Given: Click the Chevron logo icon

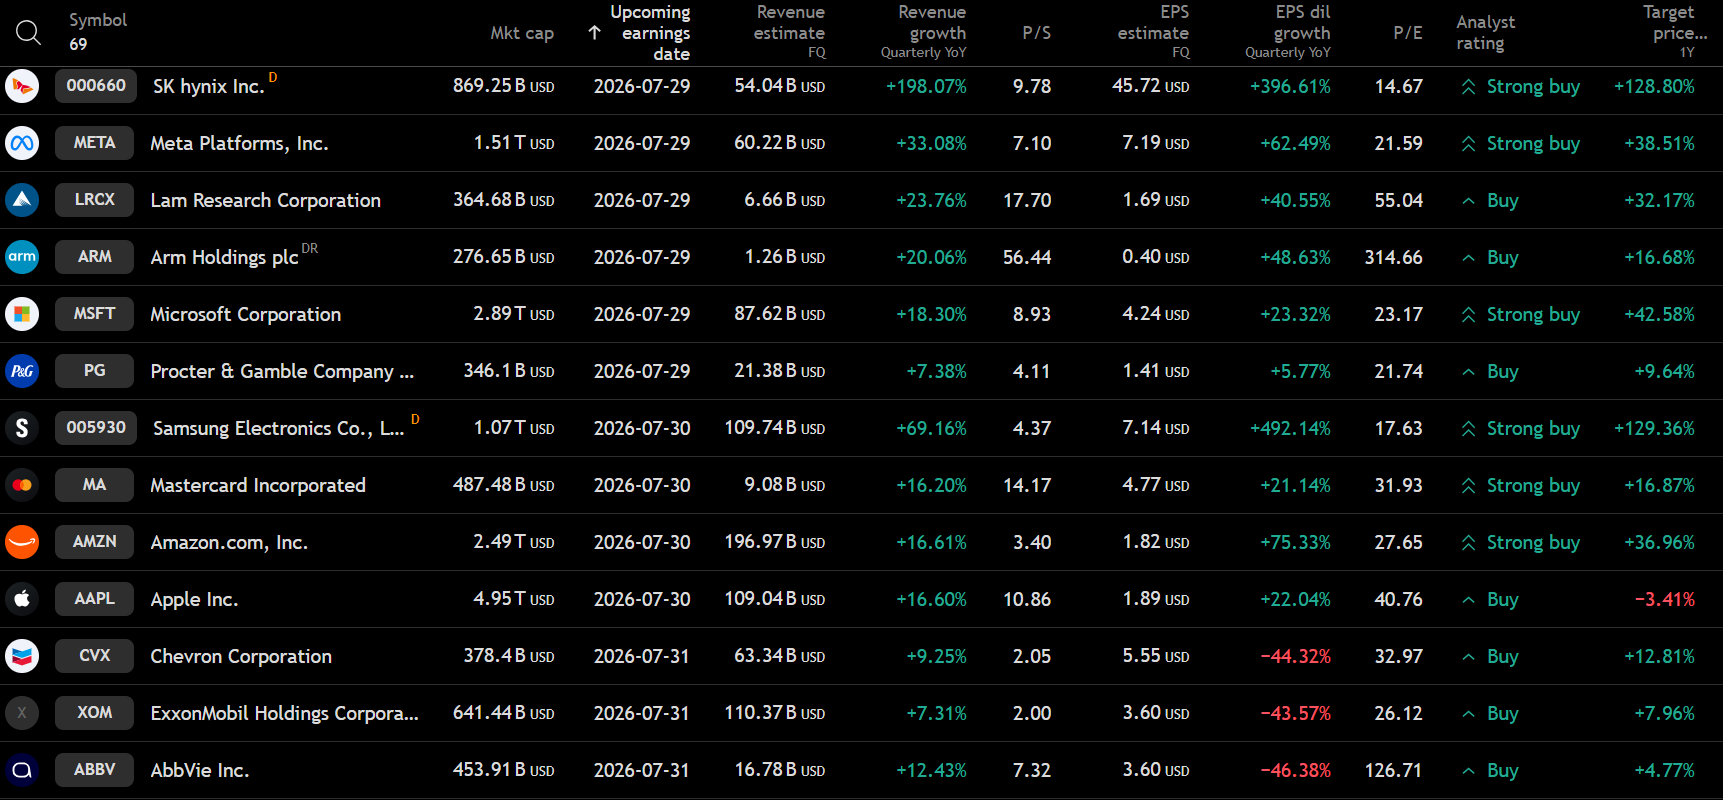Looking at the screenshot, I should click(x=22, y=656).
